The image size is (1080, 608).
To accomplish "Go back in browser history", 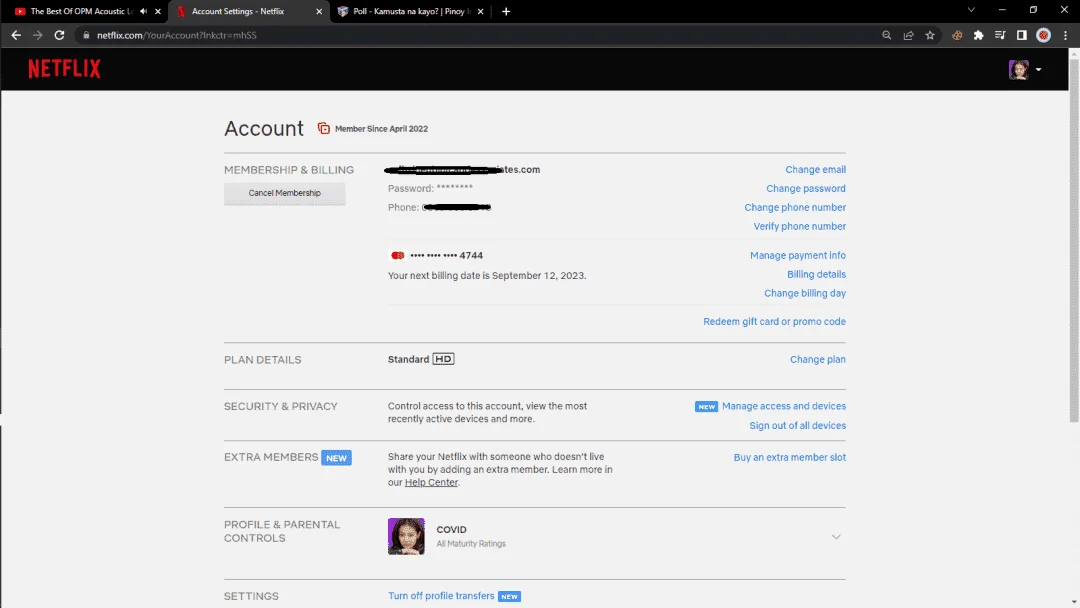I will click(x=16, y=35).
